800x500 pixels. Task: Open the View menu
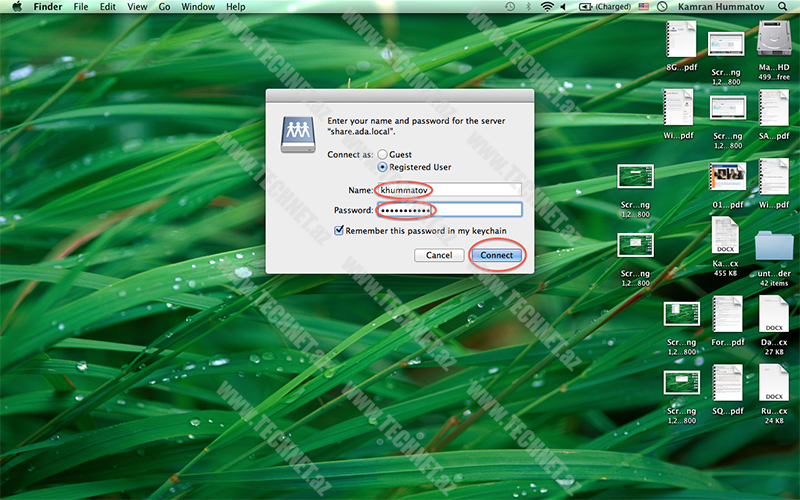click(137, 7)
